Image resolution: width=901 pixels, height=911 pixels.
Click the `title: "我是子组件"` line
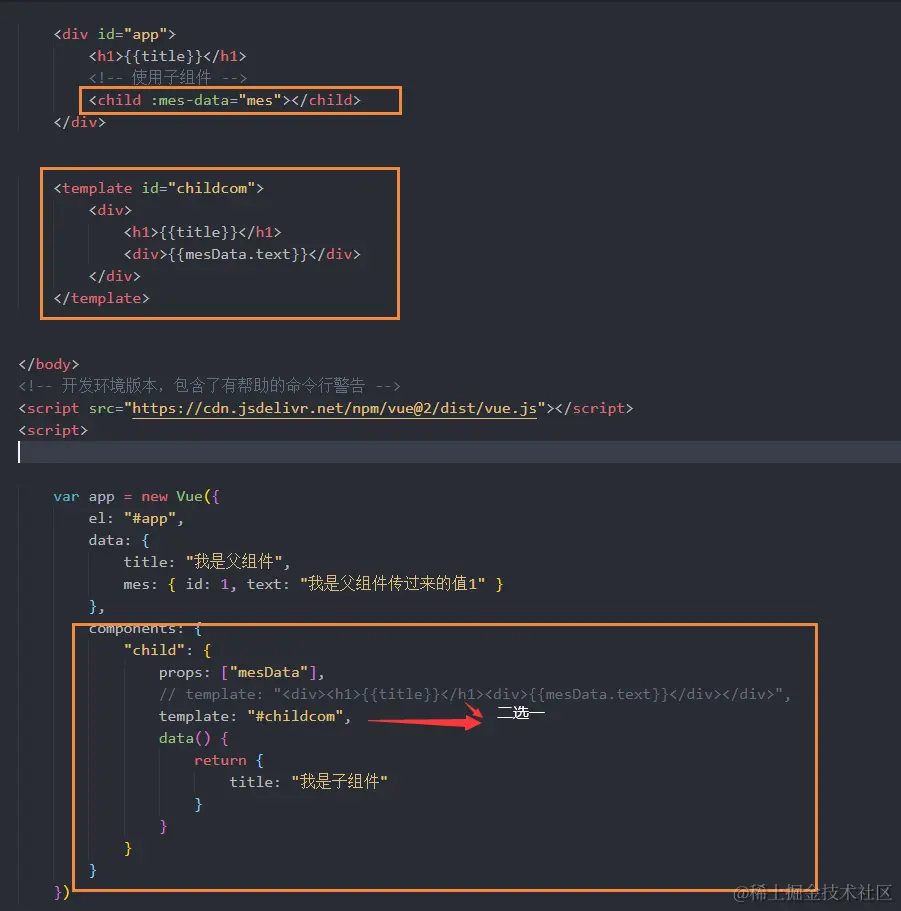pos(308,782)
